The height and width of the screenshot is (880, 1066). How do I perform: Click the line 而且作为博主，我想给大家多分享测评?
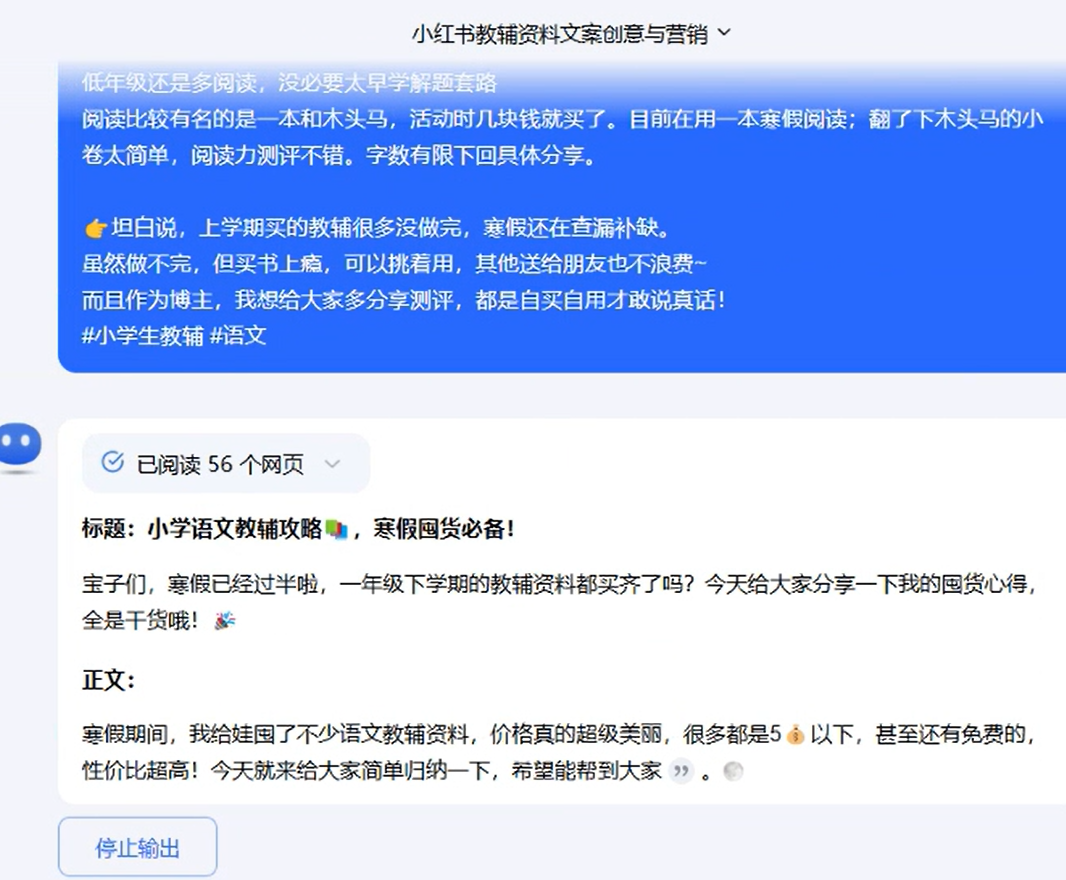tap(404, 300)
